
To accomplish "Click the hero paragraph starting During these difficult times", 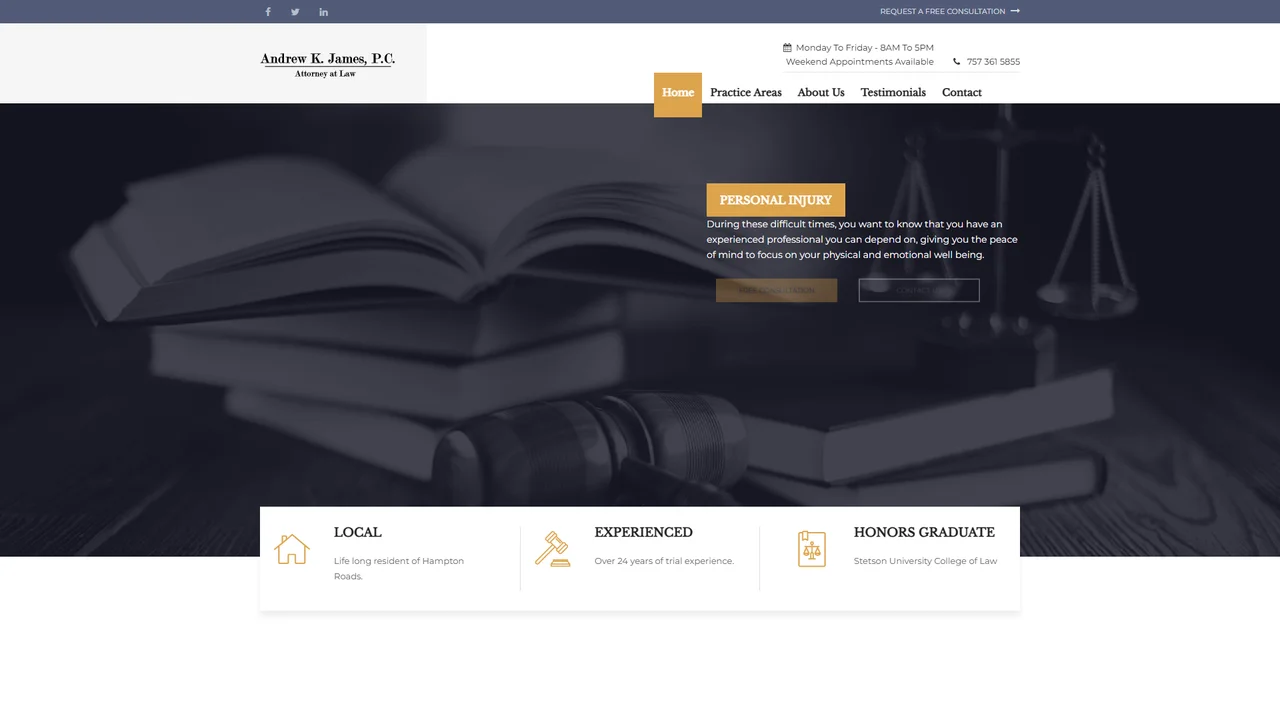I will point(862,239).
